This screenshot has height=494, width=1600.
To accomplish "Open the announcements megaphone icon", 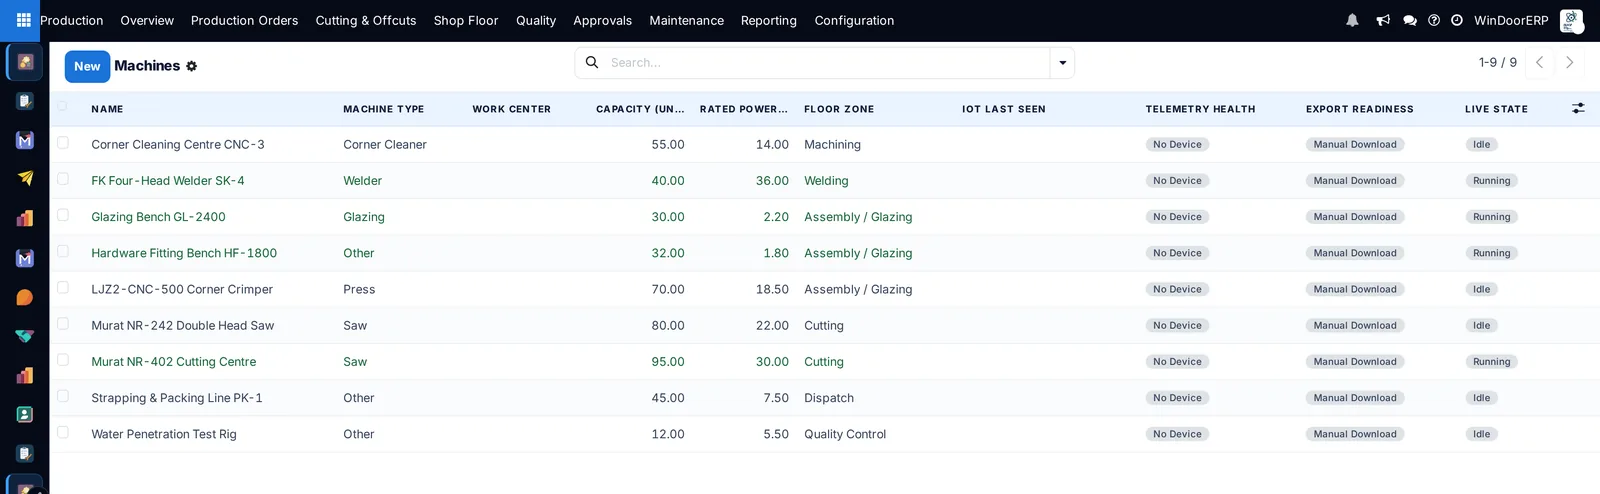I will (x=1383, y=20).
